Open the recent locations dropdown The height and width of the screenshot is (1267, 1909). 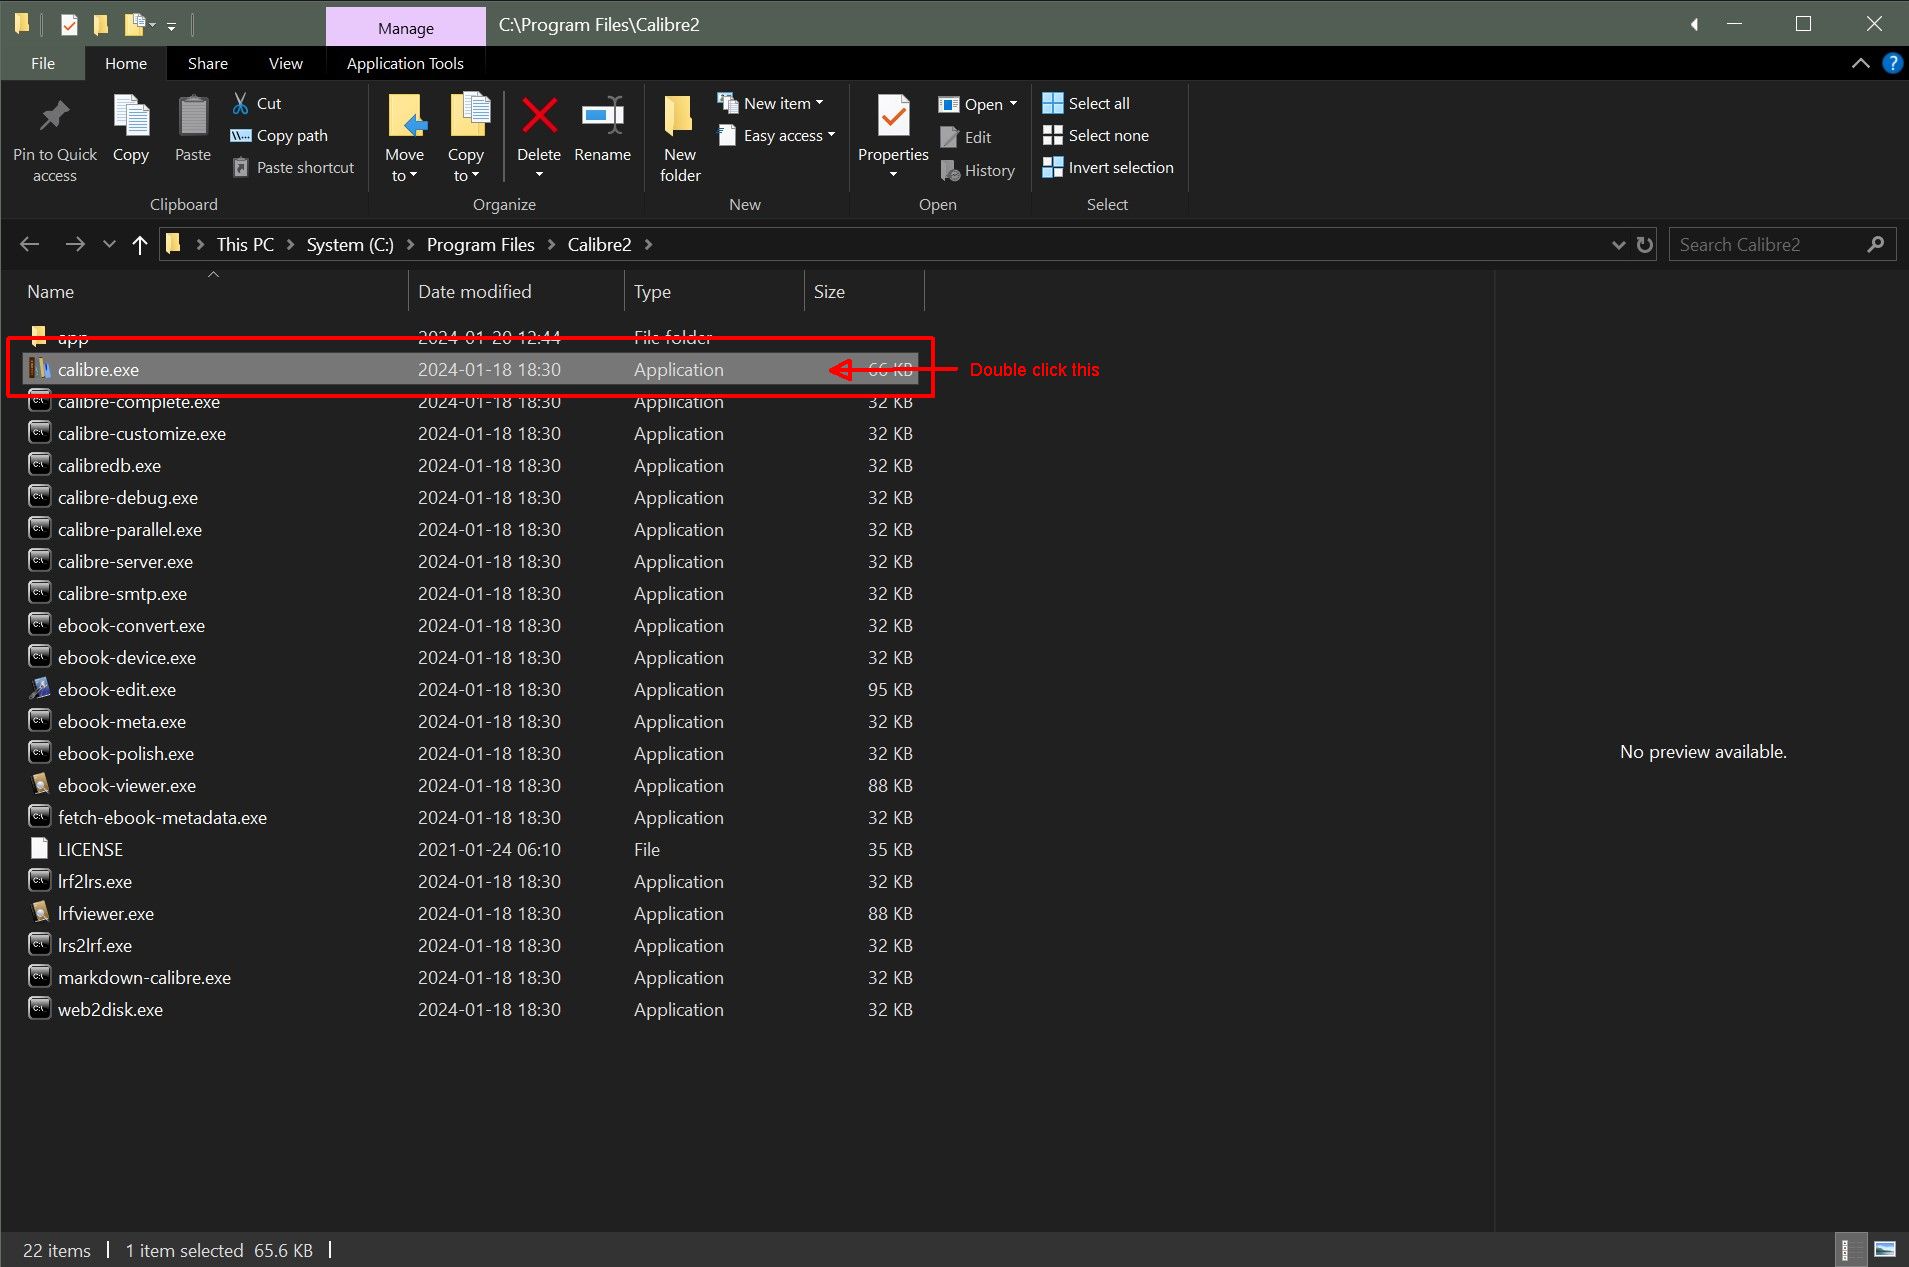point(109,244)
